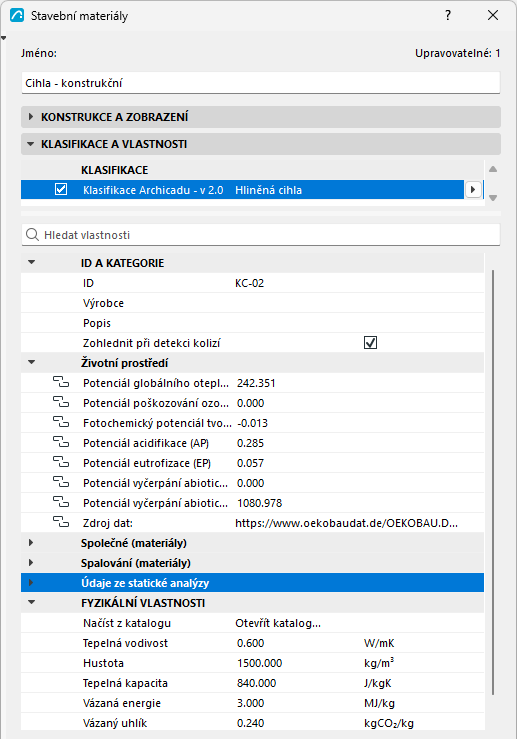Focus the Hledat vlastnosti search field
Image resolution: width=517 pixels, height=739 pixels.
click(x=261, y=235)
